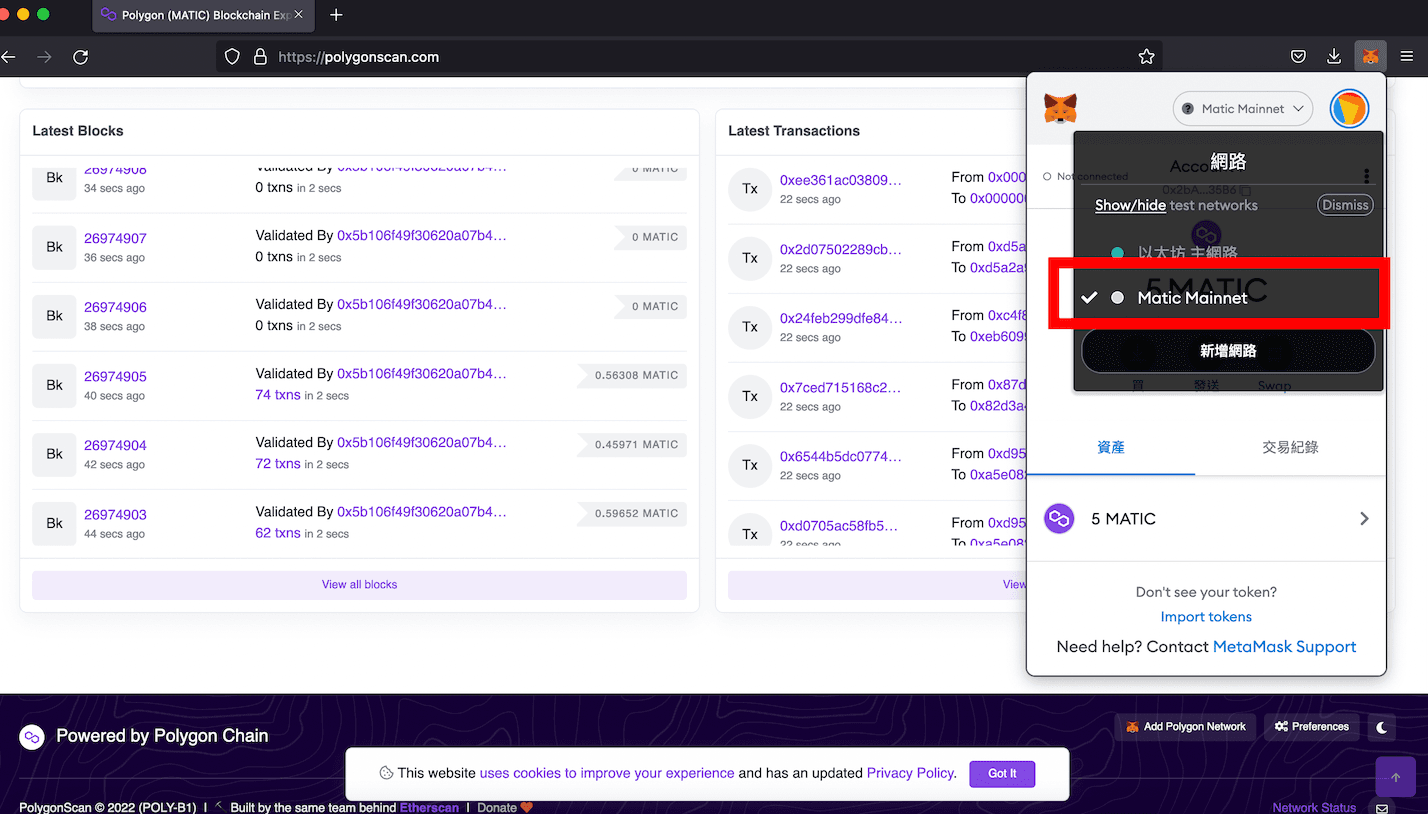Viewport: 1428px width, 814px height.
Task: Click the MATIC token purple icon
Action: 1059,519
